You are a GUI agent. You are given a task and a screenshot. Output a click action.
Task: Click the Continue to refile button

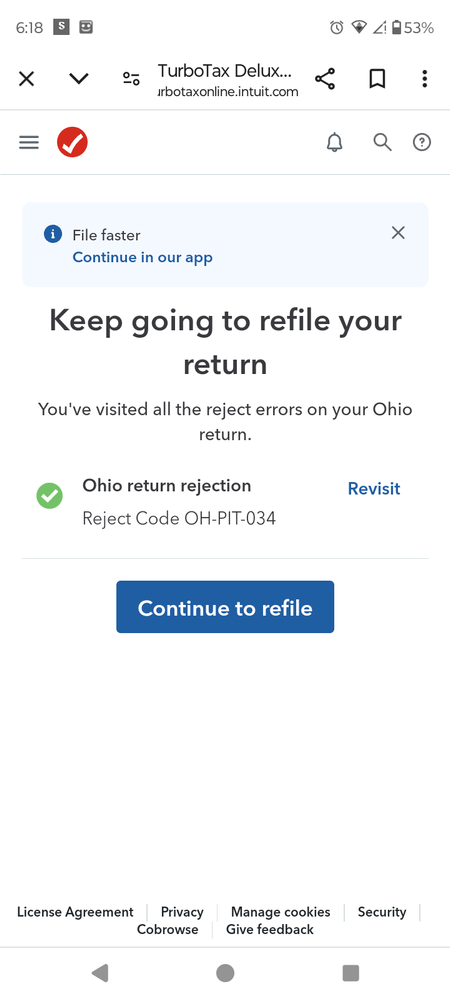[x=225, y=607]
